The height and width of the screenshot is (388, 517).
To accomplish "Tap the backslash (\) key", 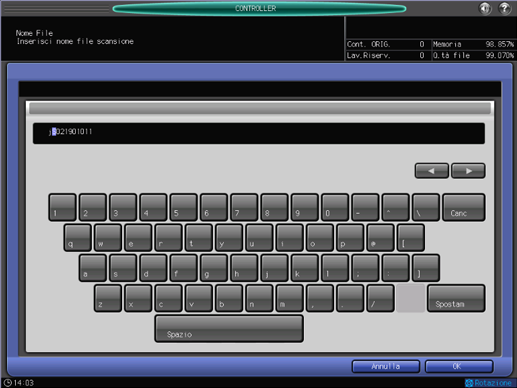I will (x=426, y=207).
